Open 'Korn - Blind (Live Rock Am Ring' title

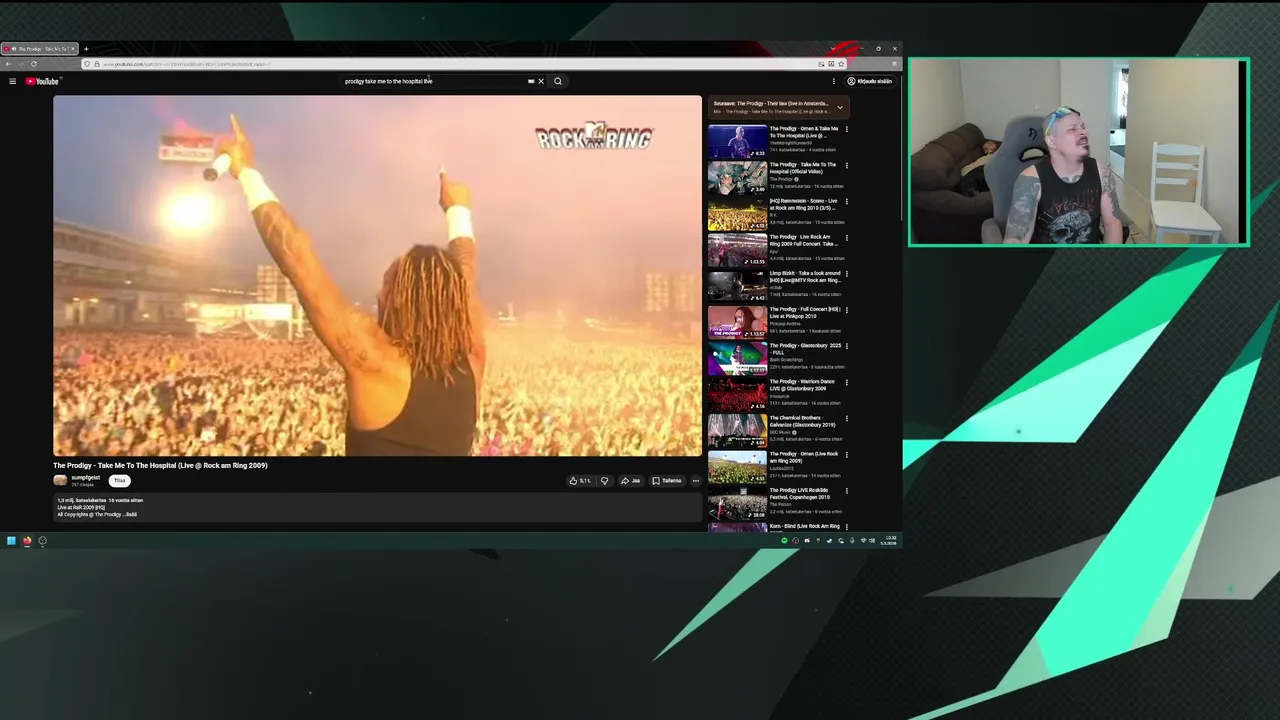pyautogui.click(x=805, y=526)
